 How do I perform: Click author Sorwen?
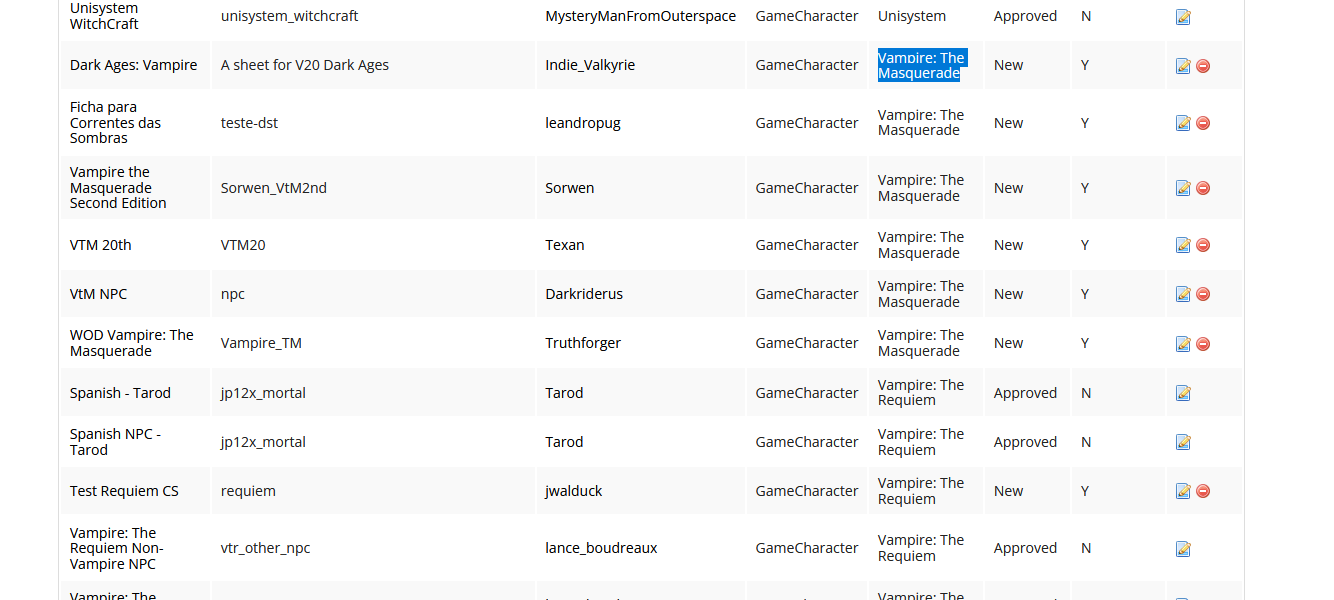pos(570,188)
